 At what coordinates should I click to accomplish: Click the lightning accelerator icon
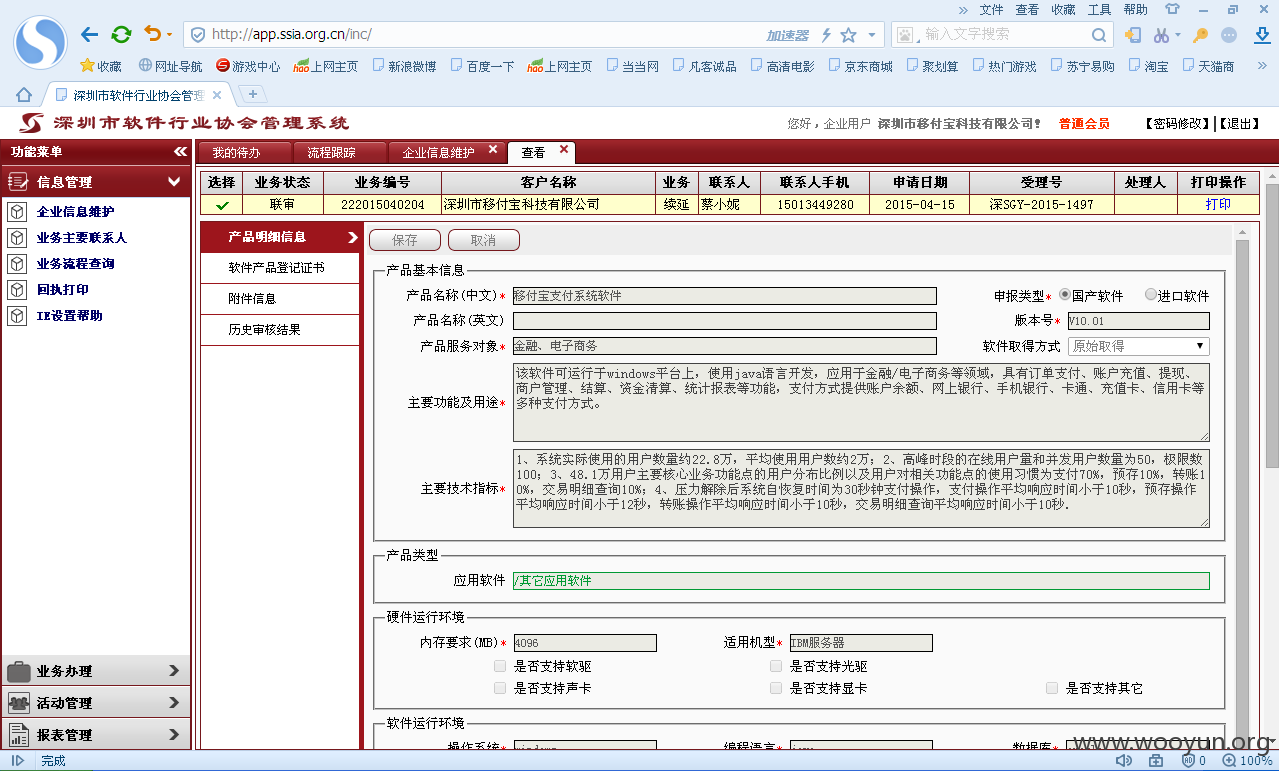(x=826, y=35)
